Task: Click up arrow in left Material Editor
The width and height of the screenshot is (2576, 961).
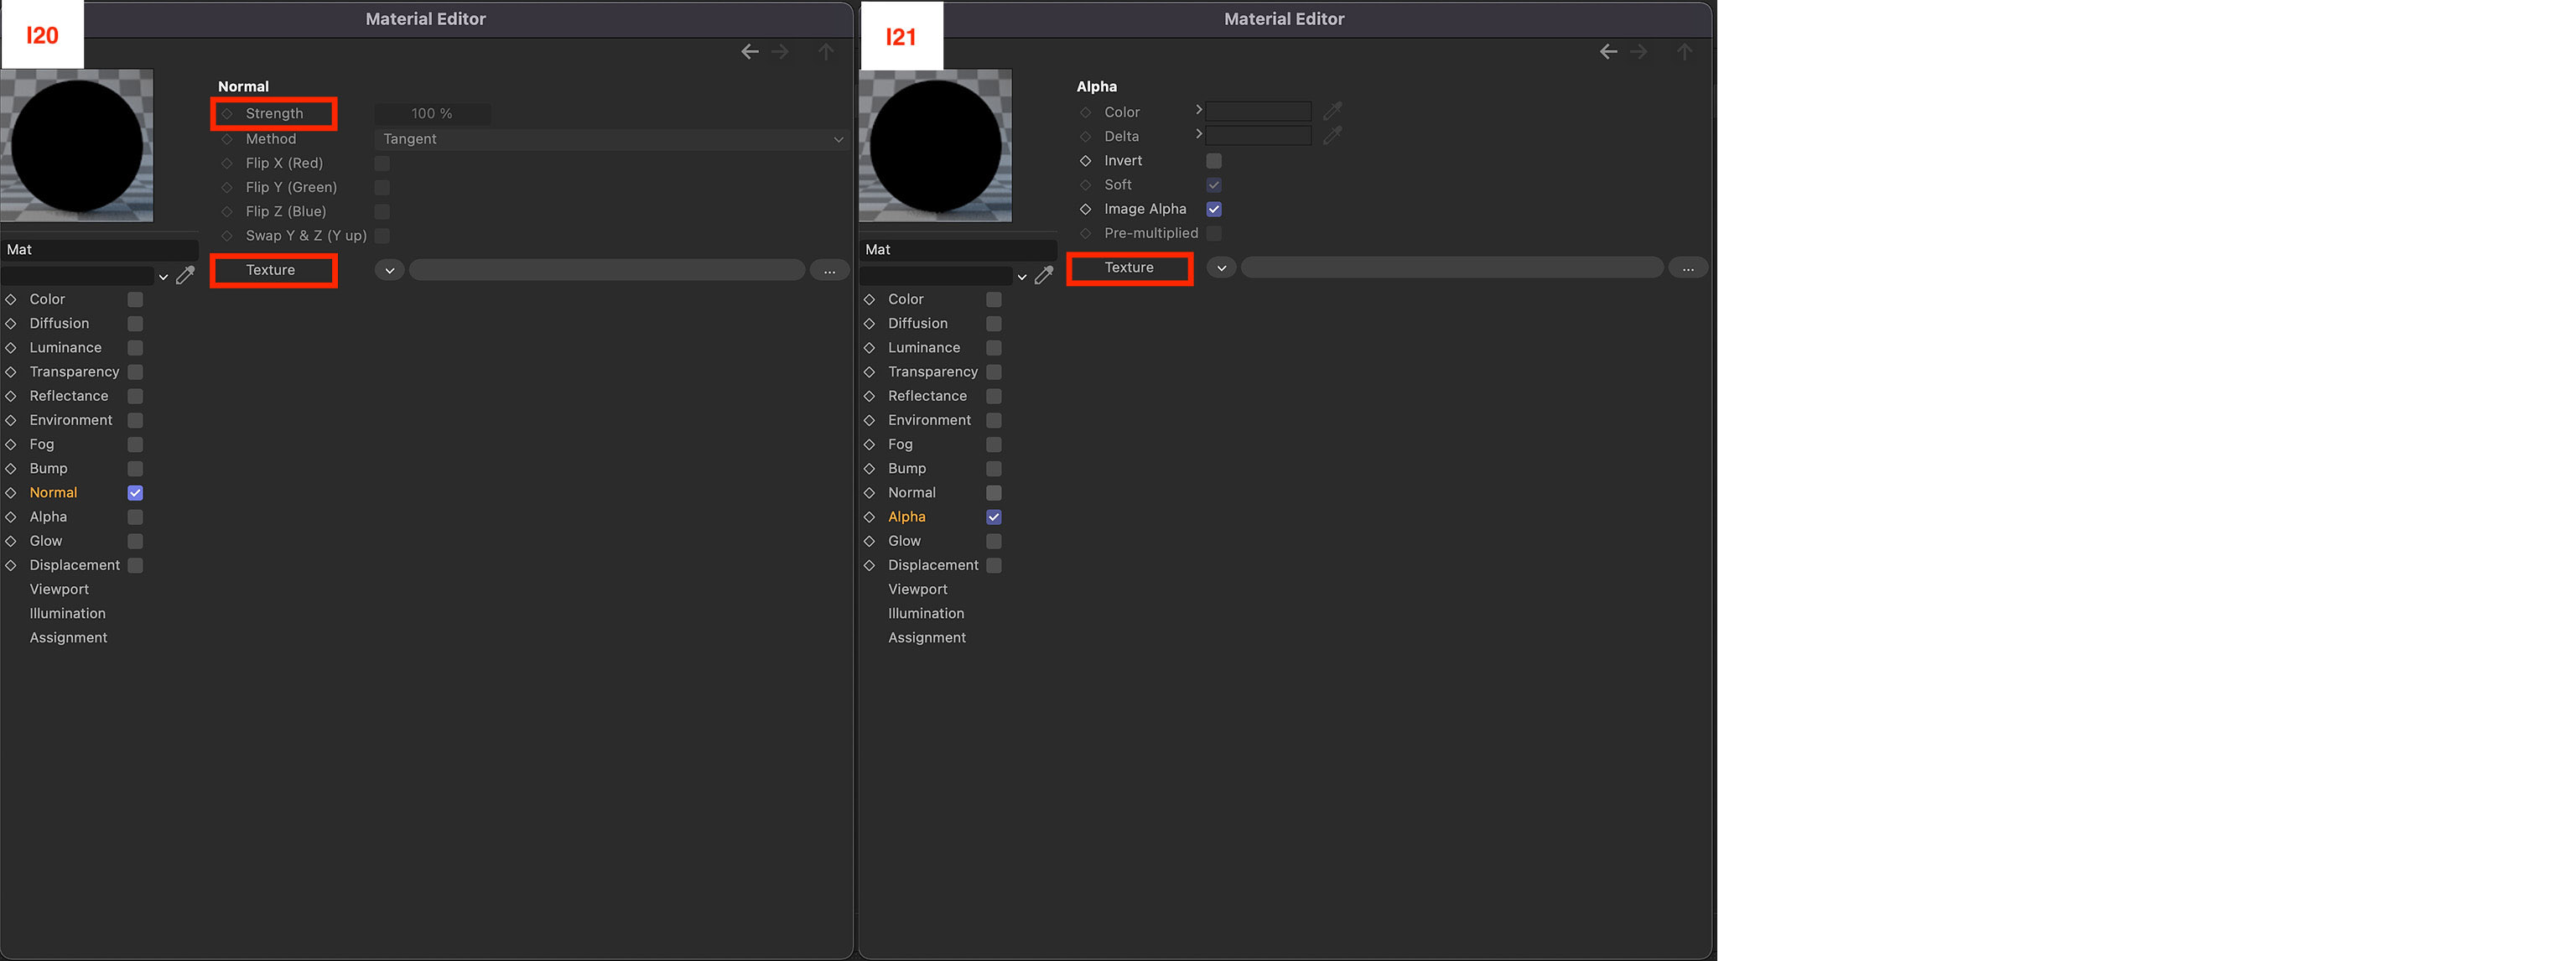Action: click(826, 52)
